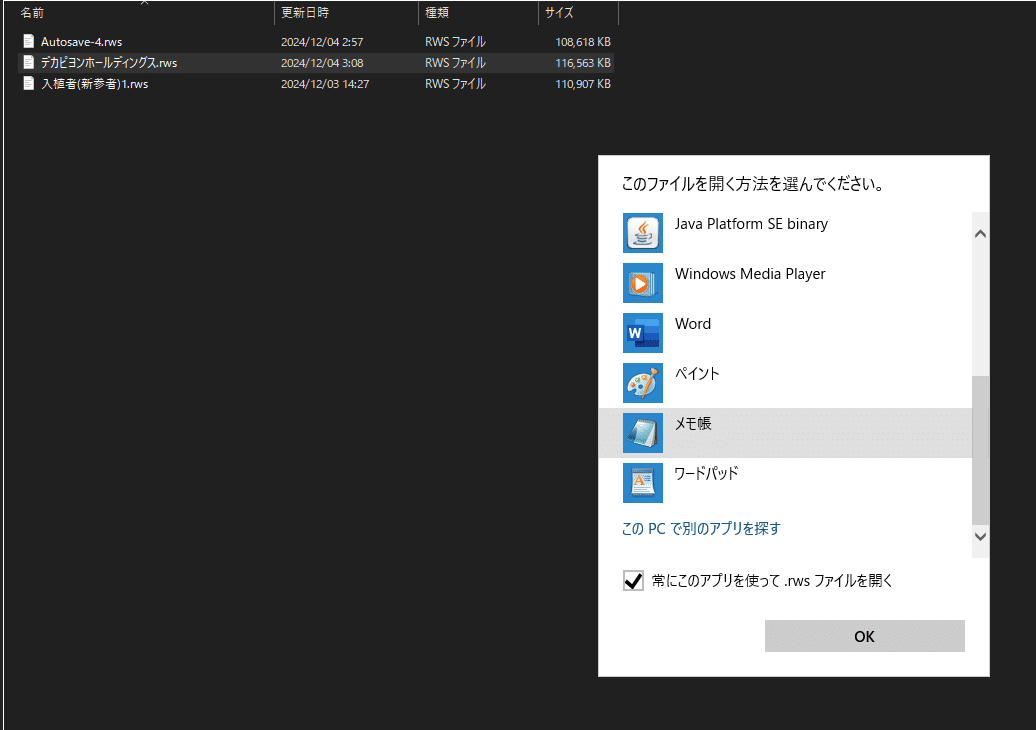The width and height of the screenshot is (1036, 730).
Task: Confirm with the OK button
Action: [x=864, y=636]
